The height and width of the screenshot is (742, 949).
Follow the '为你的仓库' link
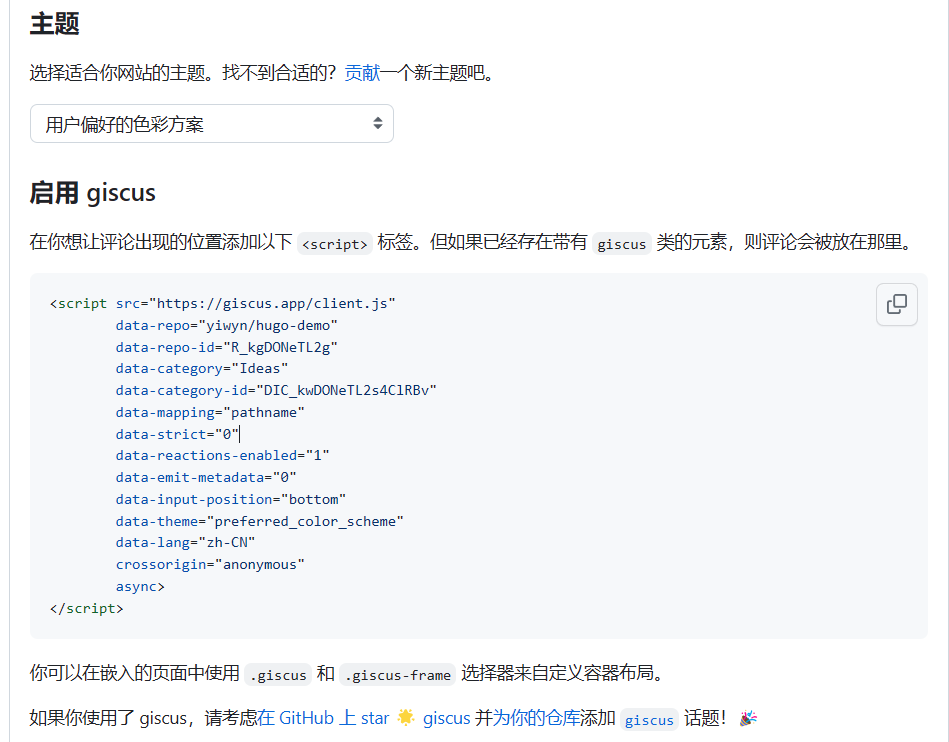(x=536, y=718)
